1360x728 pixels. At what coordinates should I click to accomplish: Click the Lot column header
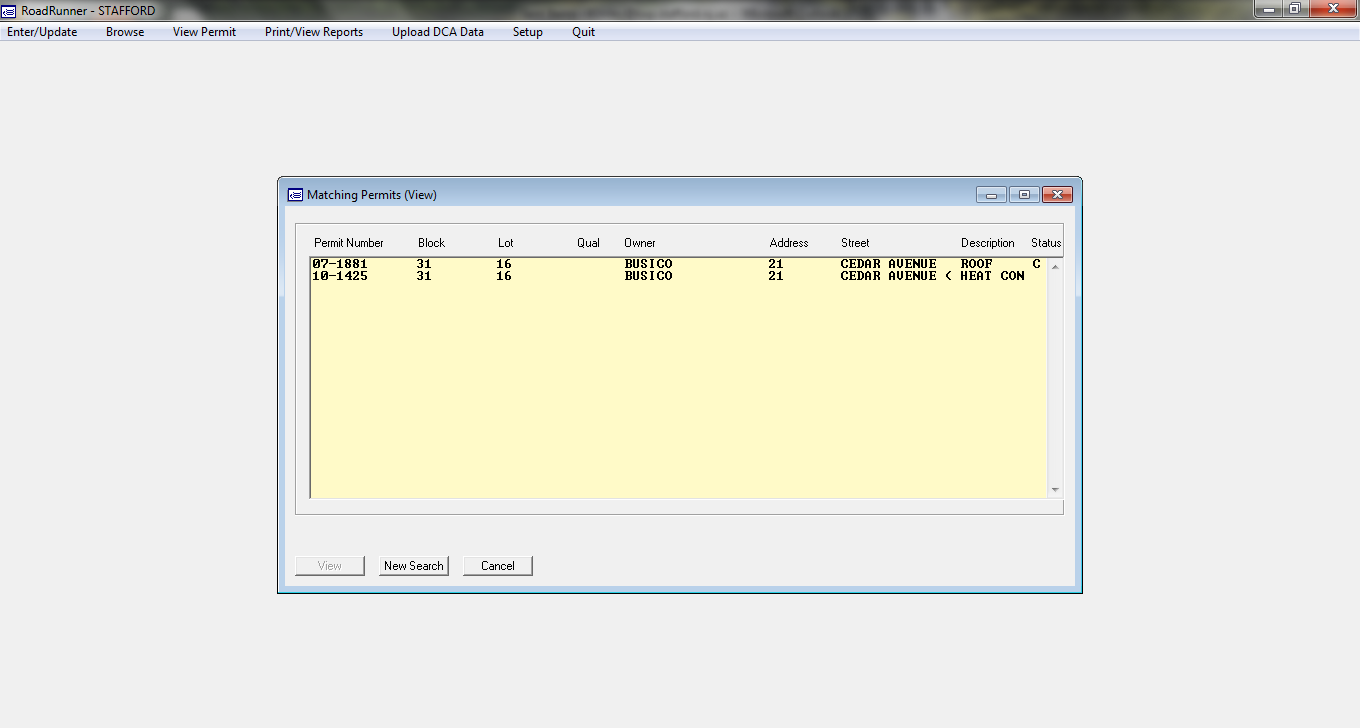click(505, 243)
